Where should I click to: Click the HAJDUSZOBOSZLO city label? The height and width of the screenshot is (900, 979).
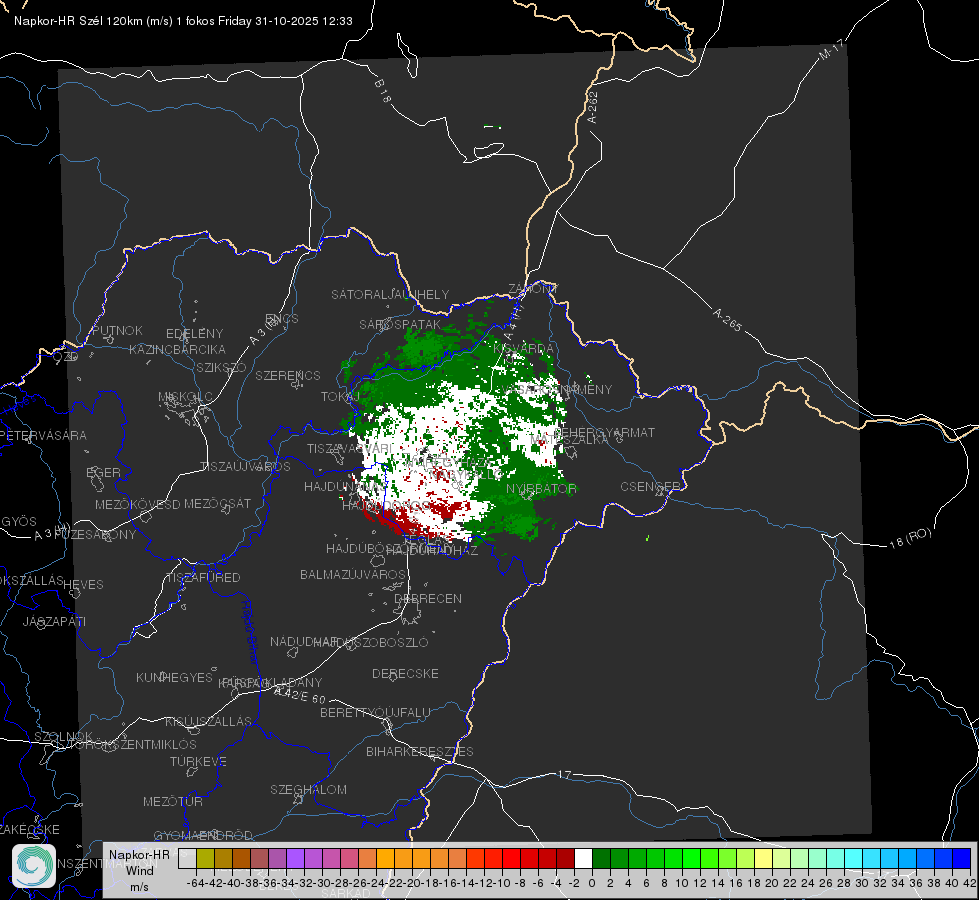371,642
